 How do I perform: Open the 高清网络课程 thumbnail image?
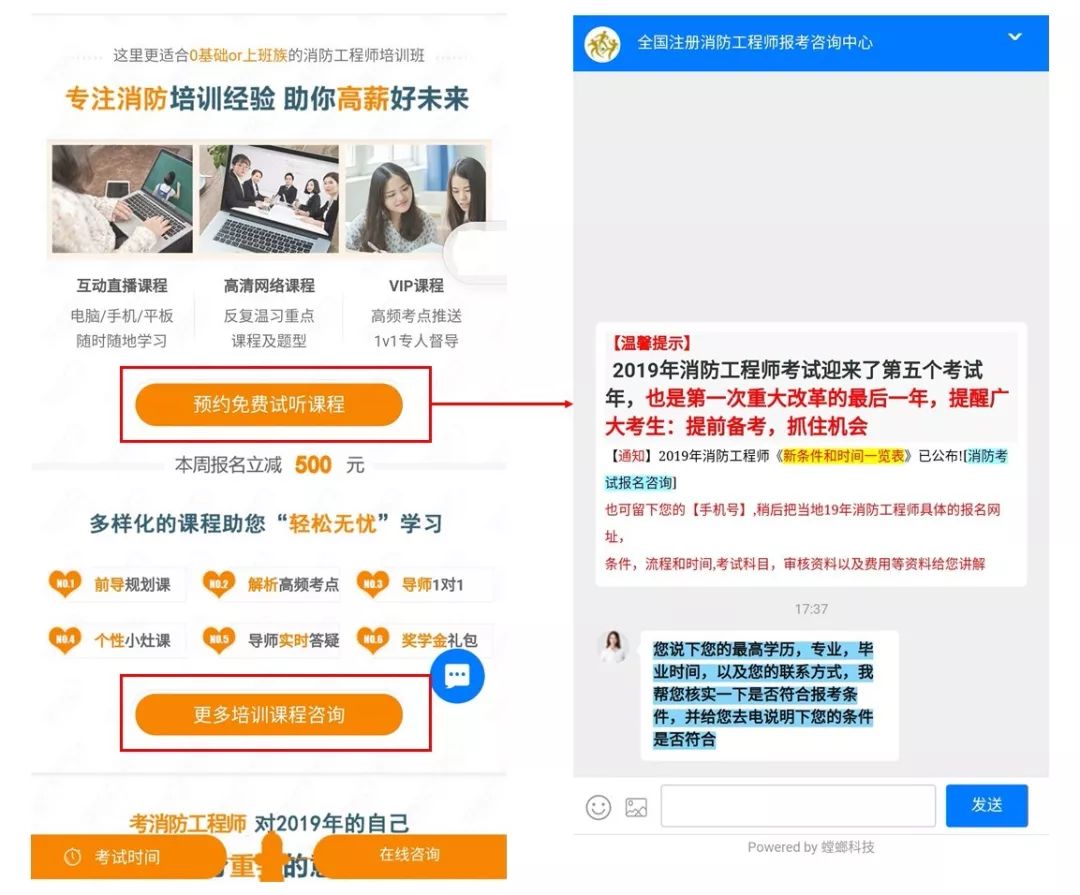[x=269, y=198]
